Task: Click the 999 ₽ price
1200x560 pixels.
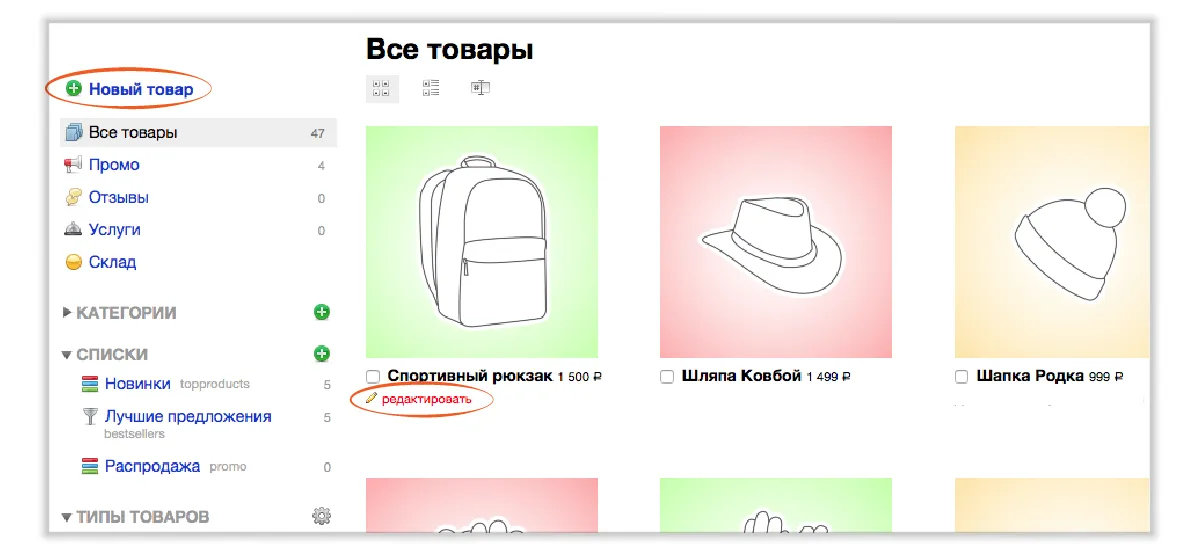Action: (1107, 377)
